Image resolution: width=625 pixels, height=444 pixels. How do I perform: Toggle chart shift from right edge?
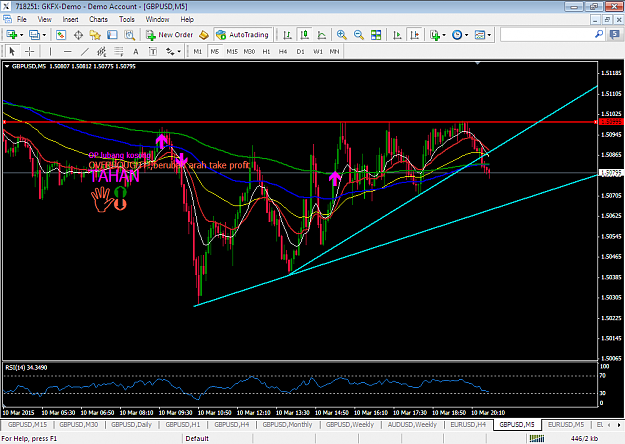[415, 35]
